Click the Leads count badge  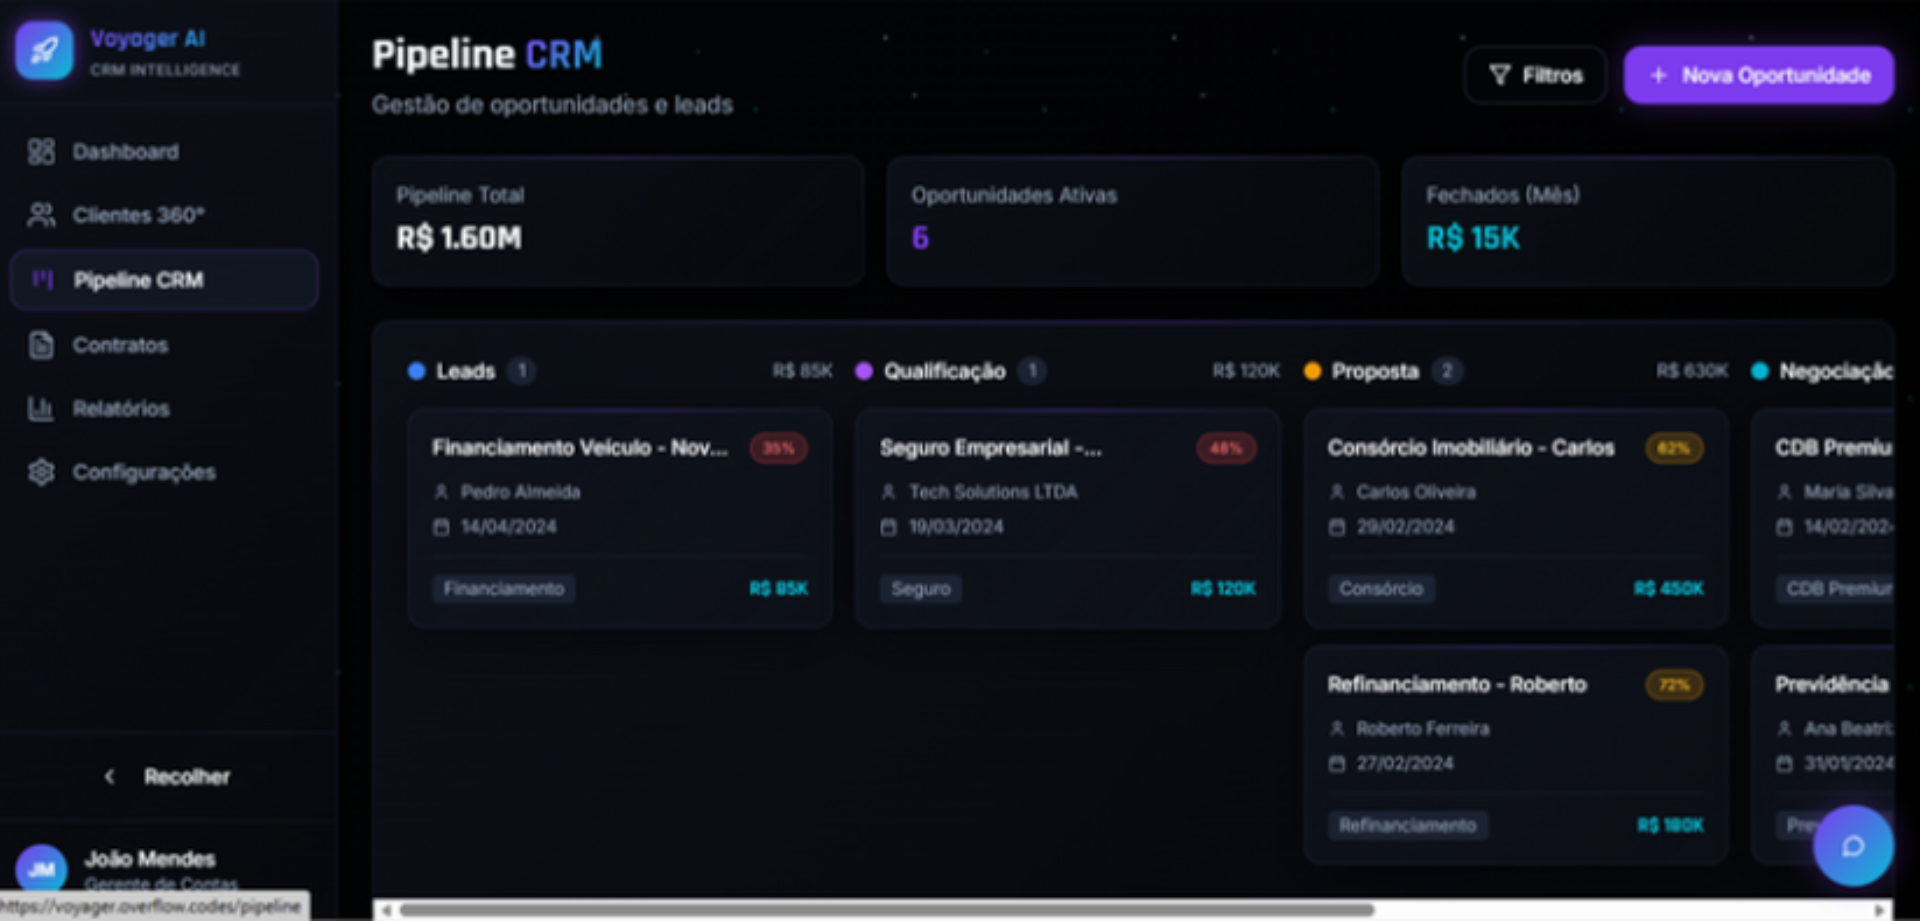(x=521, y=371)
